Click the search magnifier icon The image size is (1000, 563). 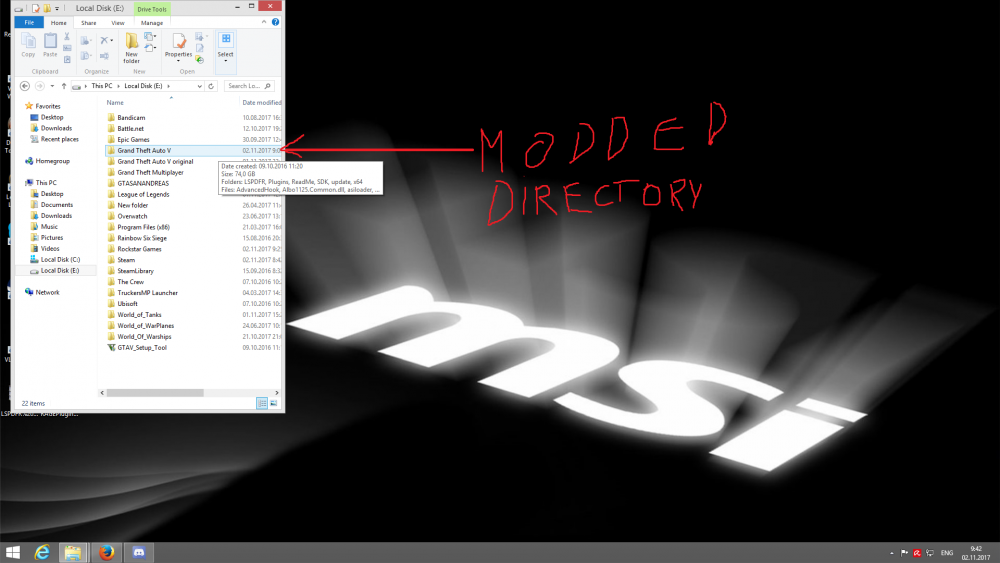(267, 85)
